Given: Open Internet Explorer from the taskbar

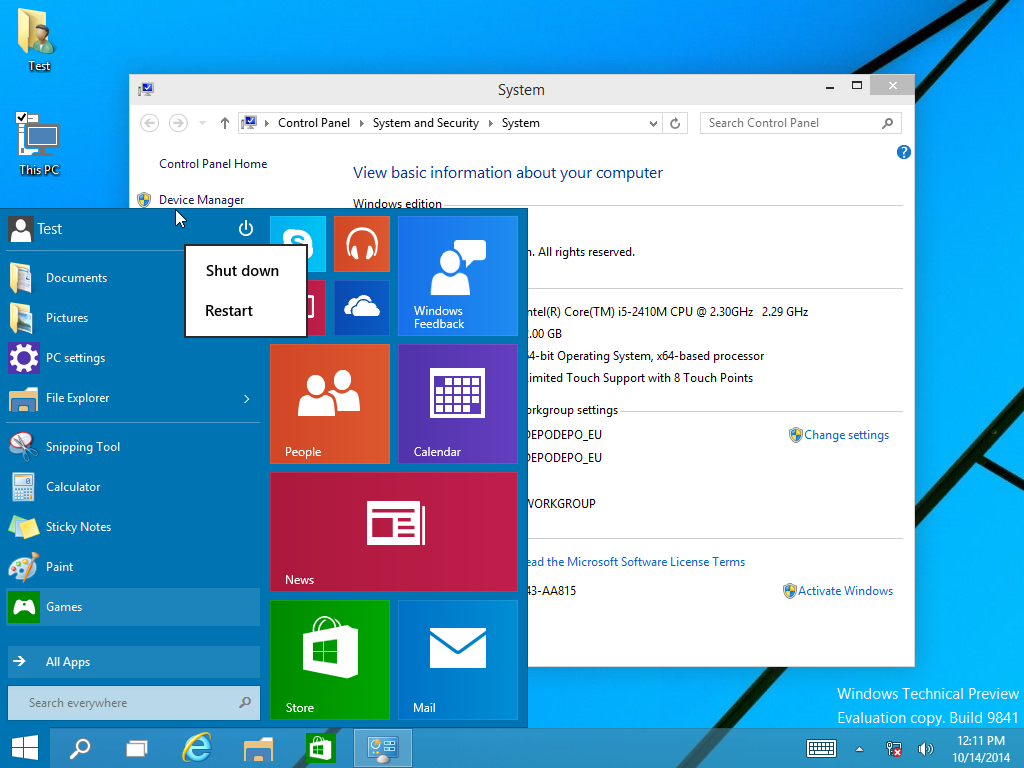Looking at the screenshot, I should click(x=197, y=748).
